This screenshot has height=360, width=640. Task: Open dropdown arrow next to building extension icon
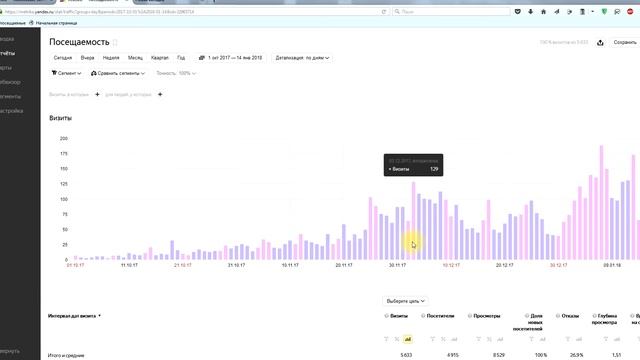pyautogui.click(x=593, y=12)
